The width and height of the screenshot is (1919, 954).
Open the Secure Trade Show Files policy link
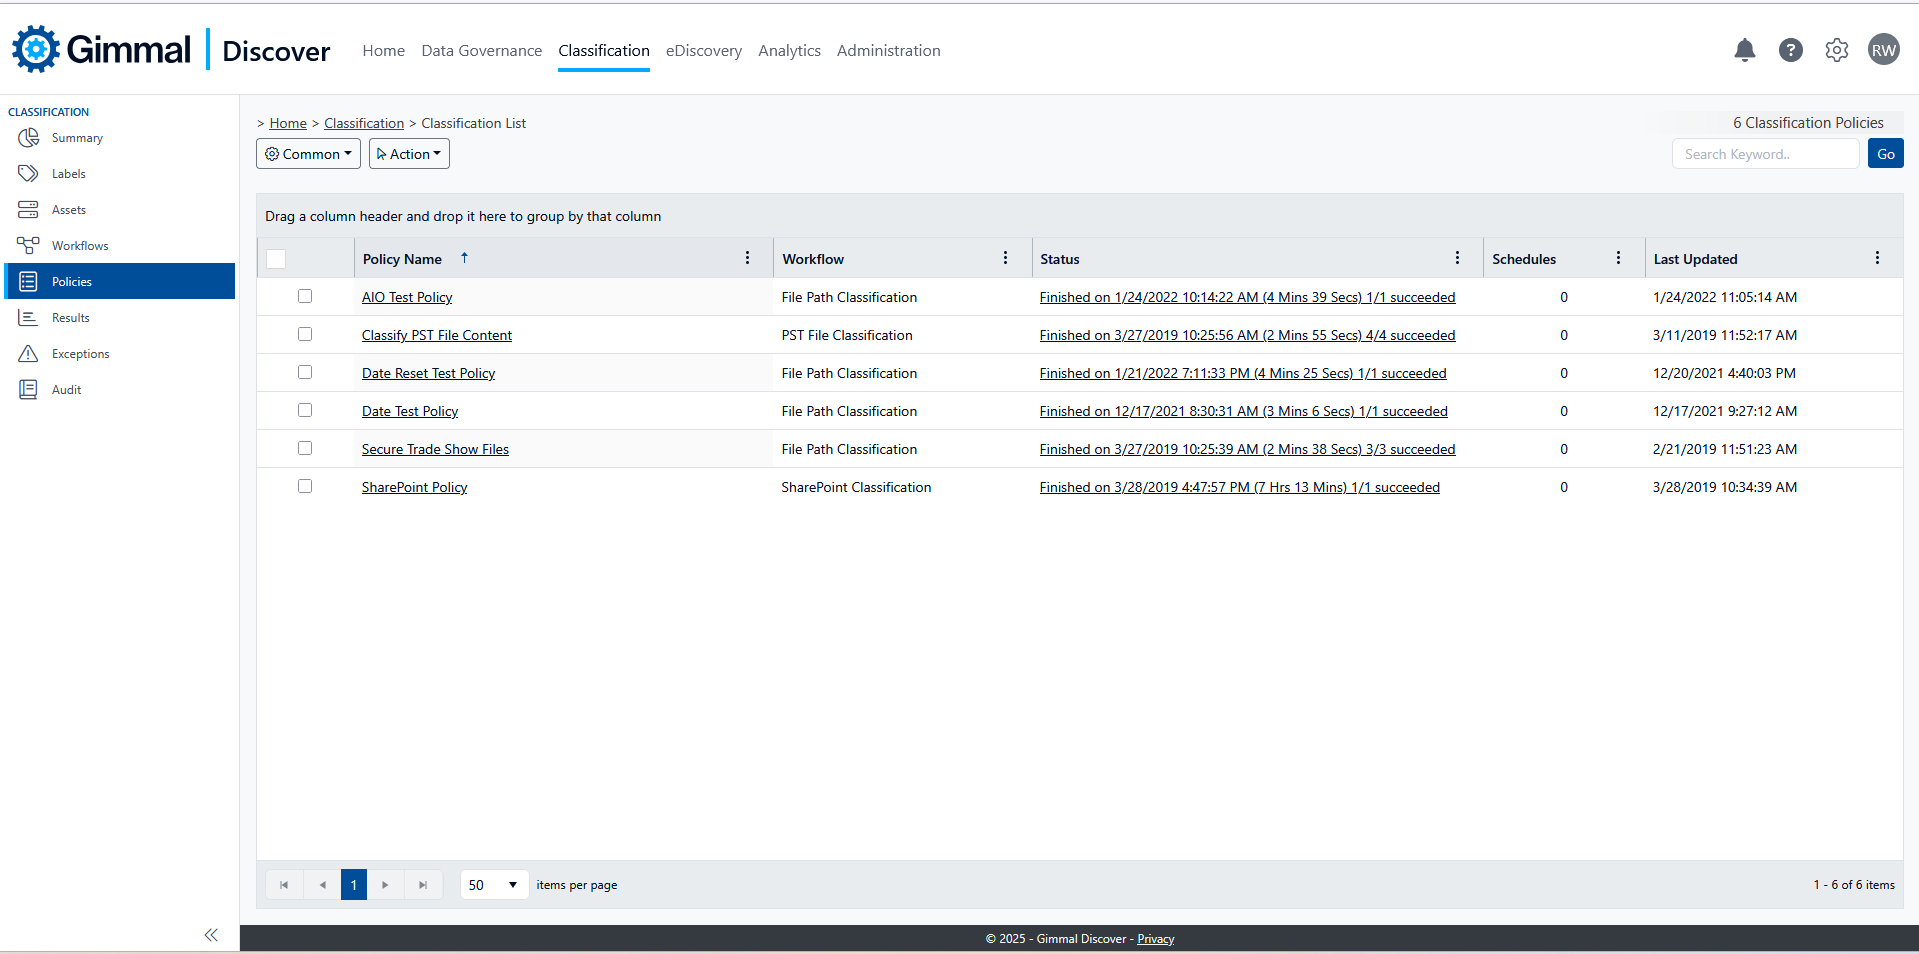(x=435, y=449)
